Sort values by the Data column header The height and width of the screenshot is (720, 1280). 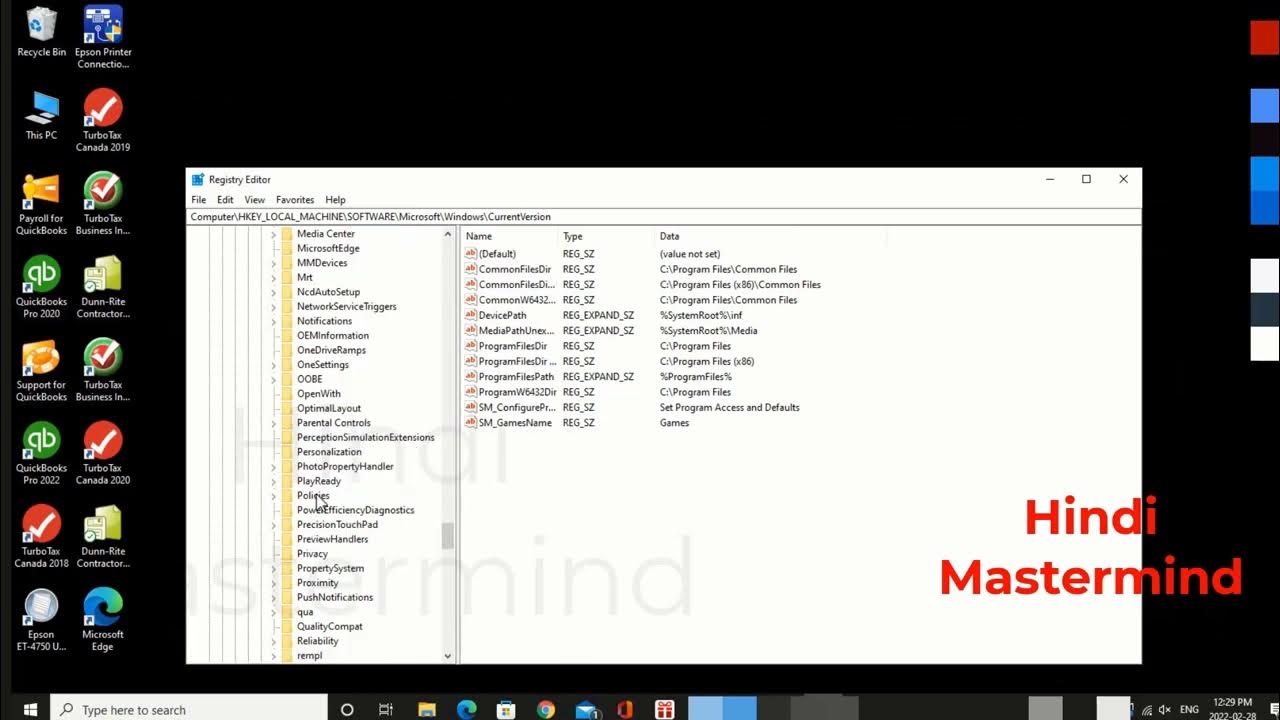770,236
